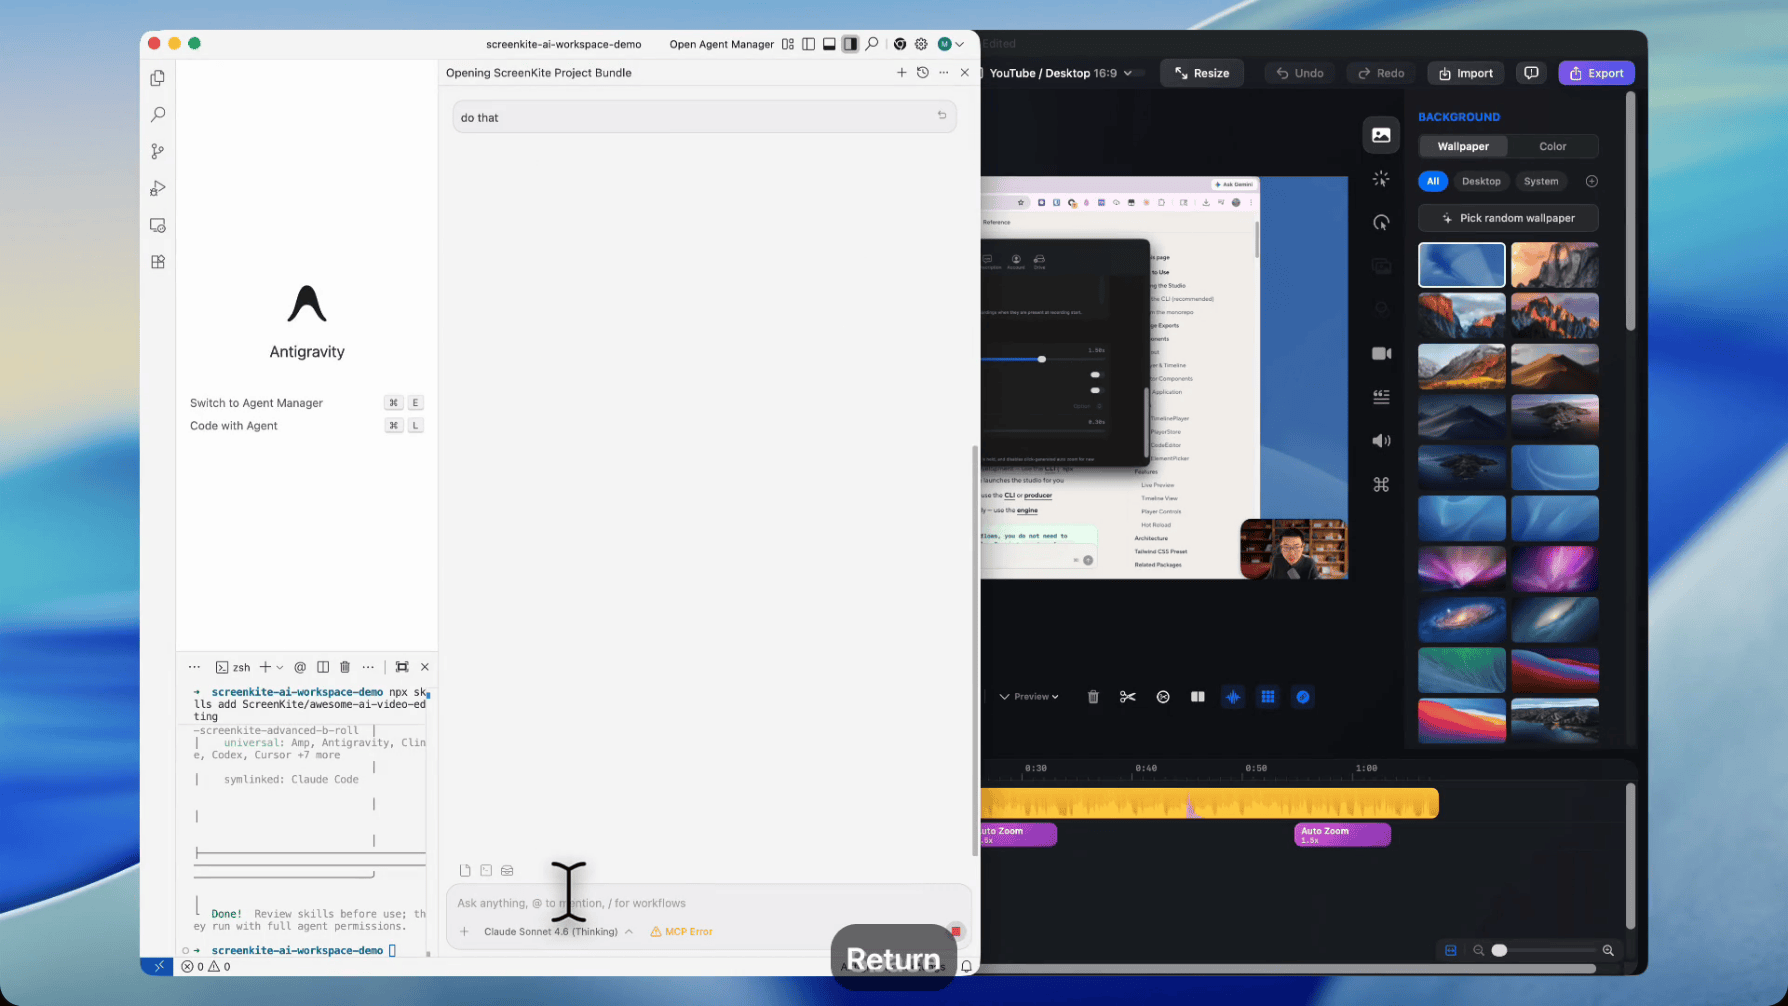Open Source Control in Antigravity's activity bar

click(x=157, y=151)
